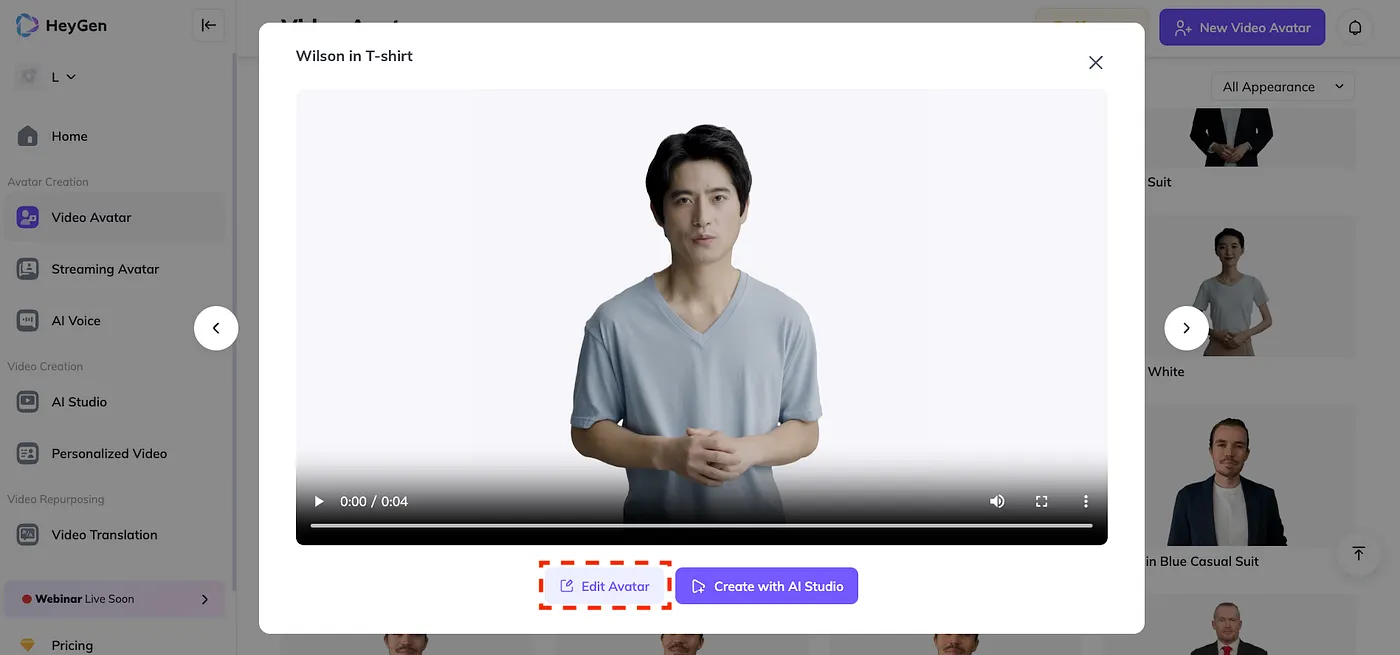The width and height of the screenshot is (1400, 655).
Task: Open the video three-dot options menu
Action: [1086, 501]
